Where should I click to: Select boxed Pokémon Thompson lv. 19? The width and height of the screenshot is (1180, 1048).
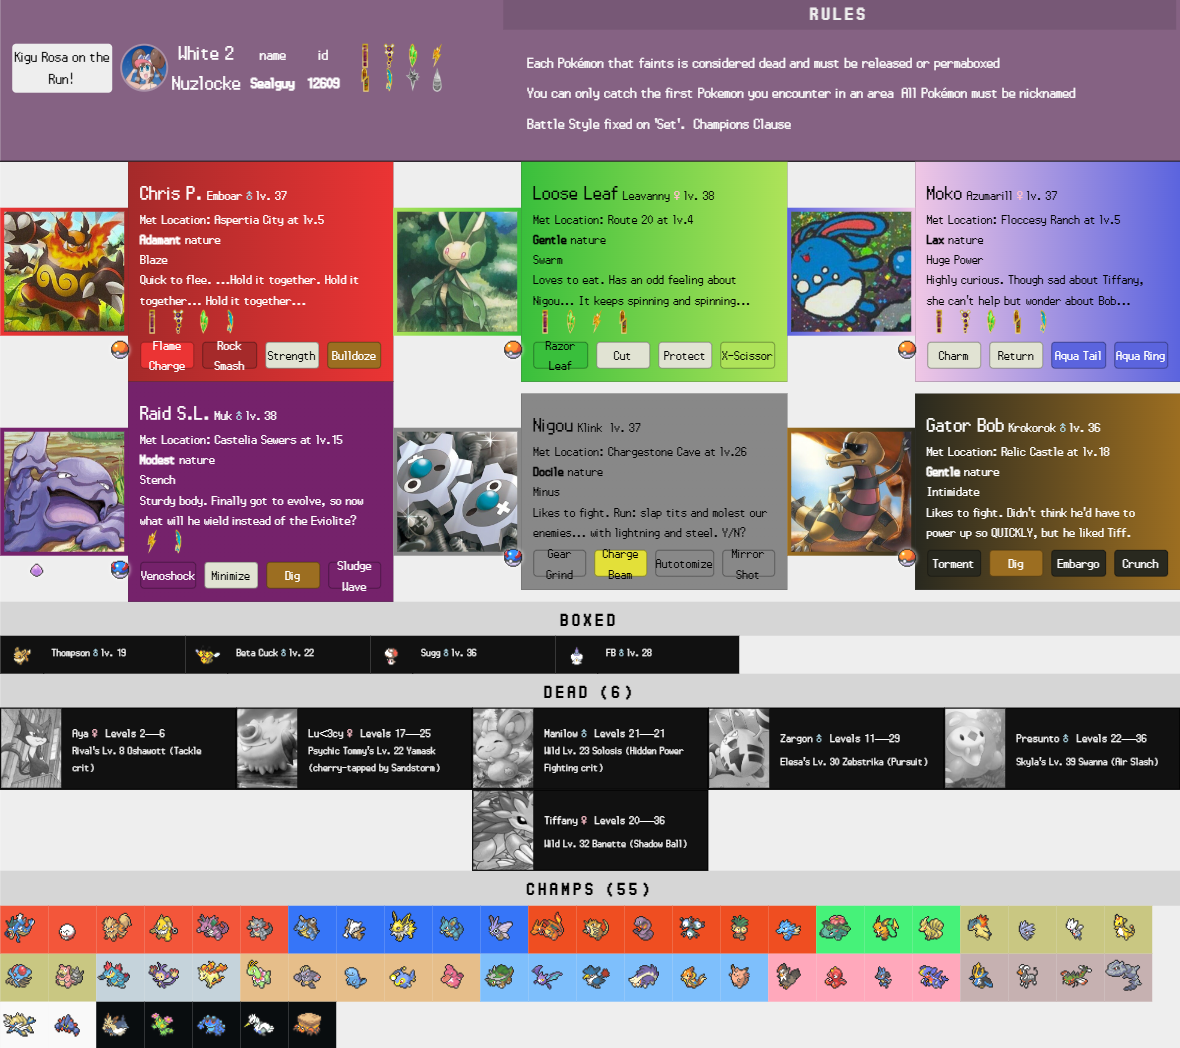93,654
